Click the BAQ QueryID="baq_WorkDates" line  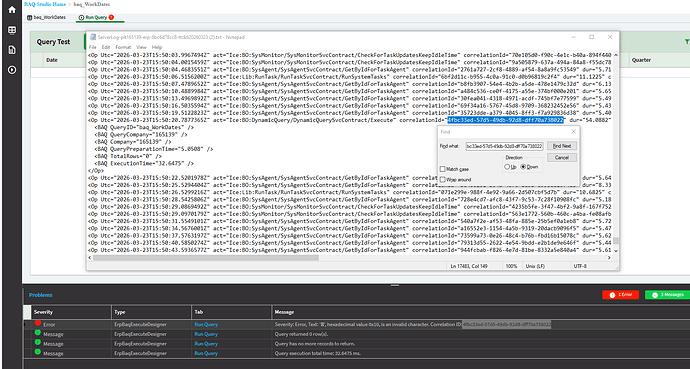[x=144, y=127]
